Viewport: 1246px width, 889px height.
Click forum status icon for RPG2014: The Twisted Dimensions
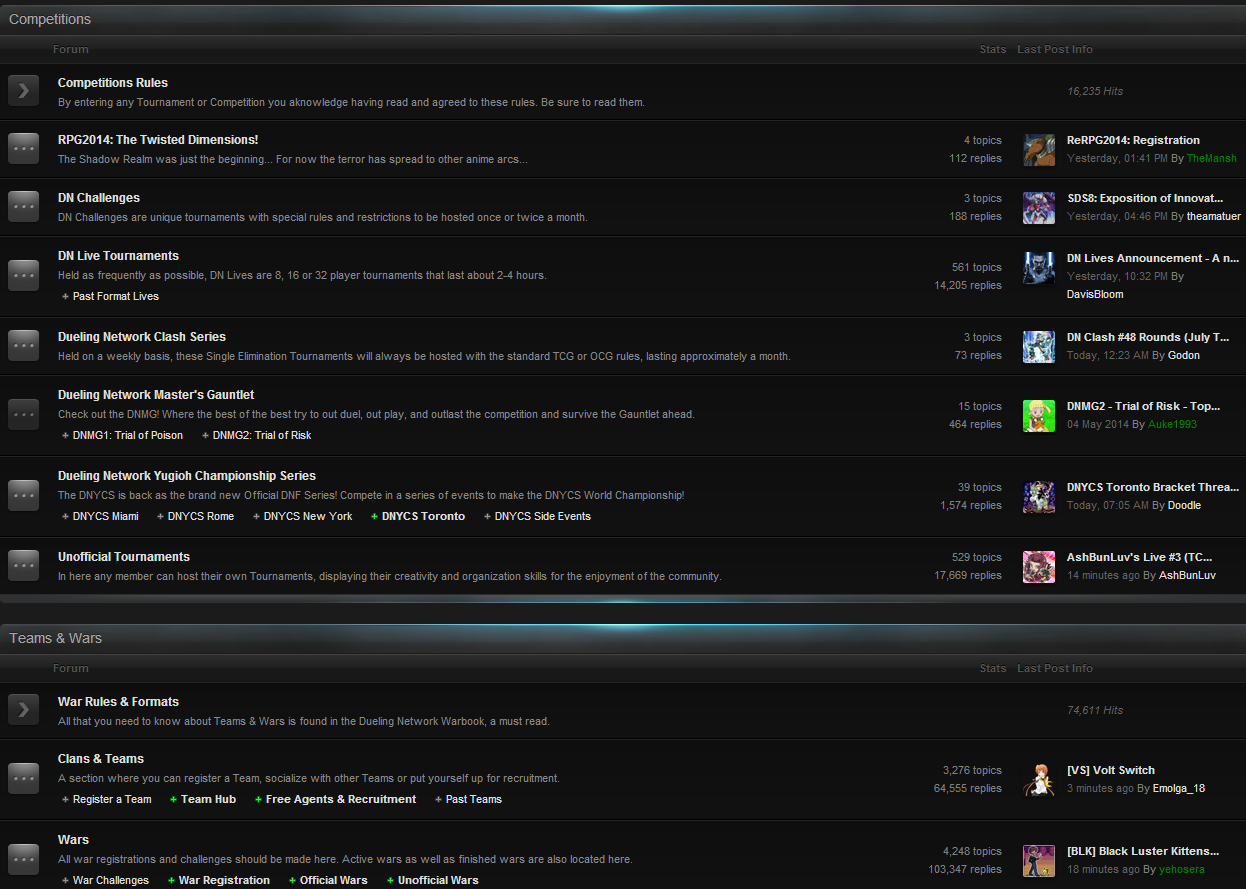point(23,148)
